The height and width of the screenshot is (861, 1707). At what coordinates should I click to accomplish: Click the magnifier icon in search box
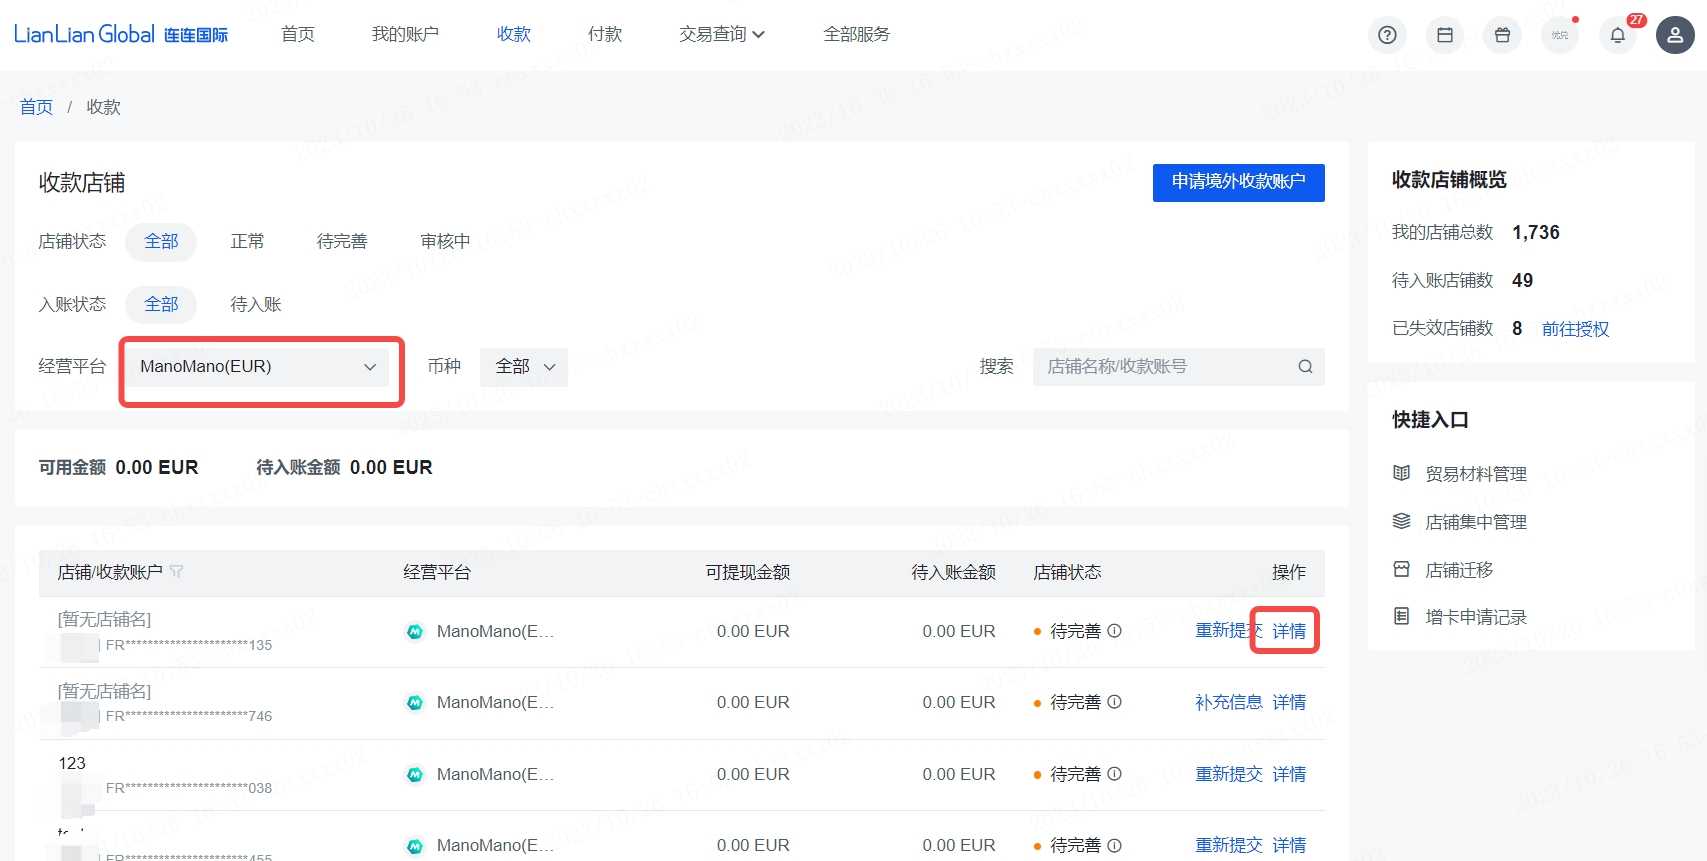tap(1305, 367)
